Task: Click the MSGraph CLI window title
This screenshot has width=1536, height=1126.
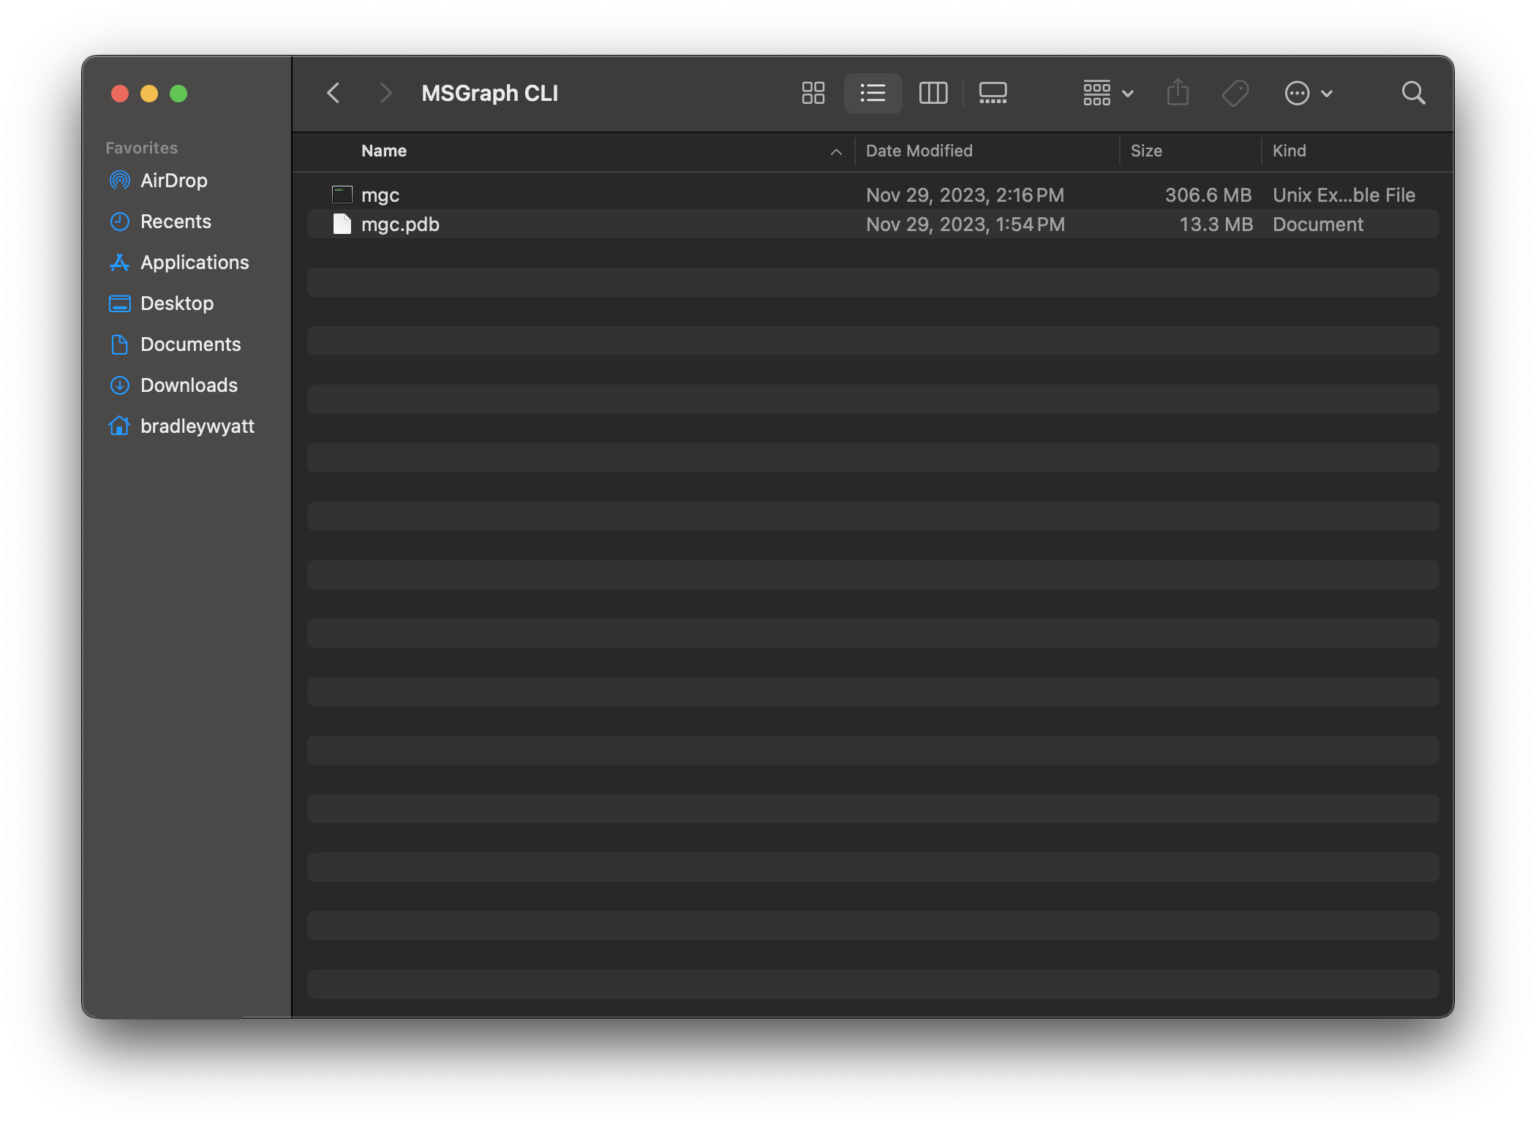Action: point(490,93)
